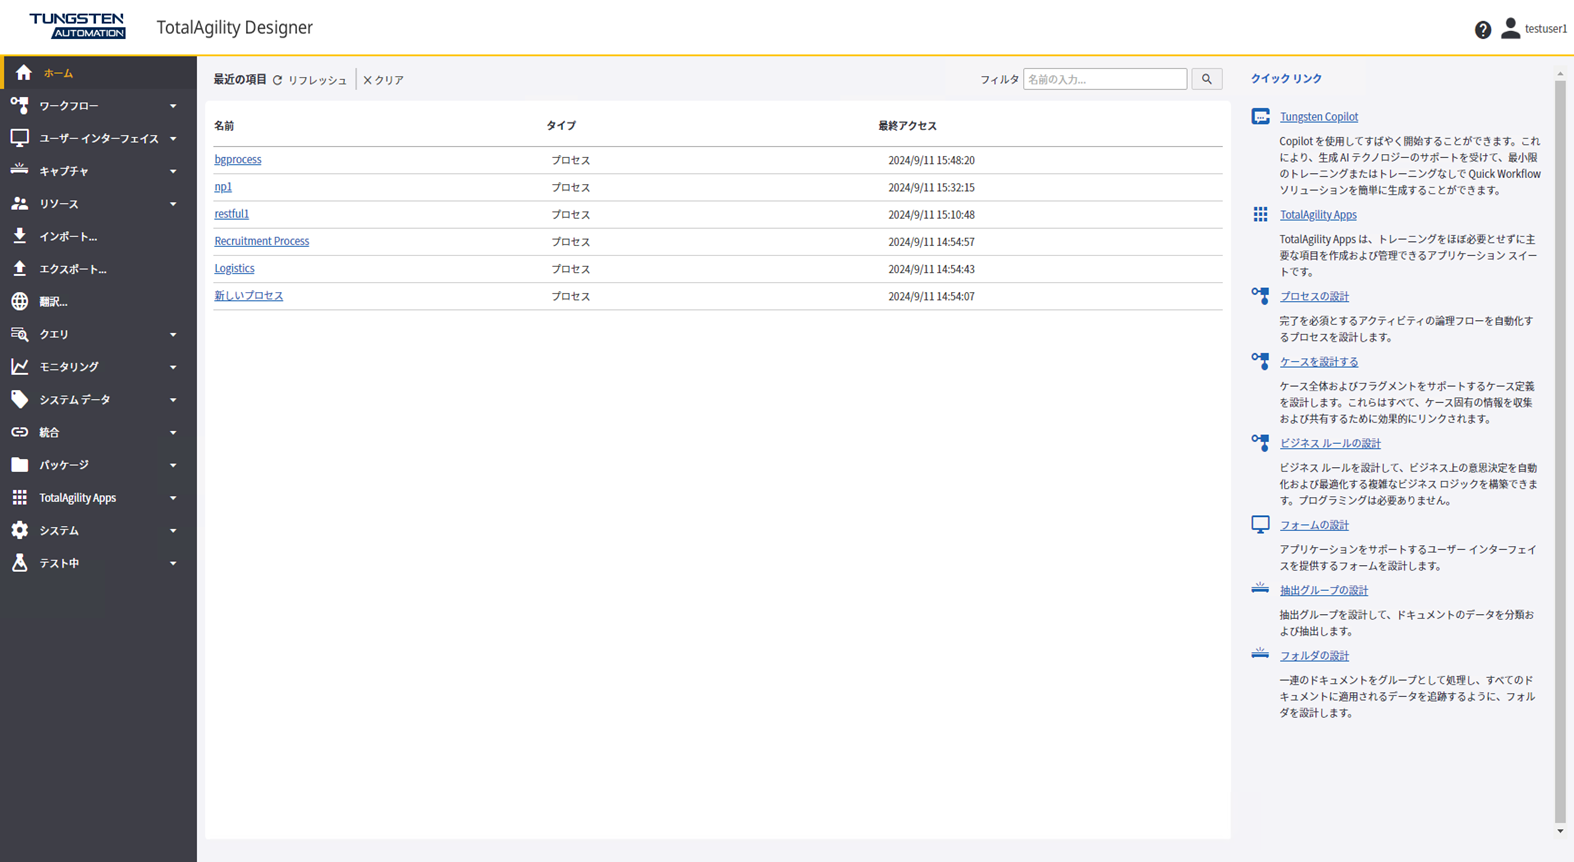Expand the キャプチャ sidebar section
1574x862 pixels.
(97, 171)
